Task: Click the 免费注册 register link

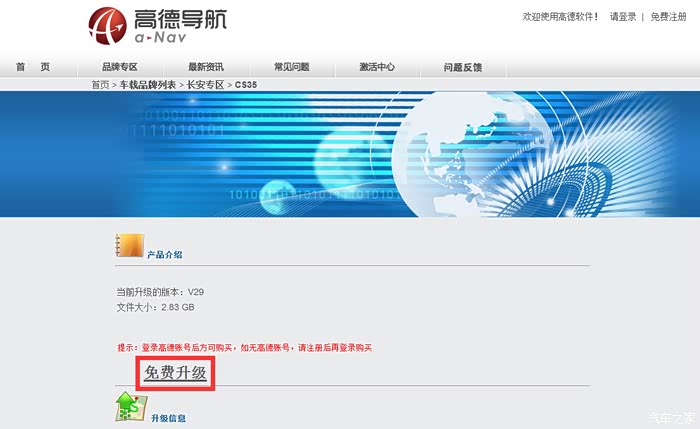Action: (x=668, y=17)
